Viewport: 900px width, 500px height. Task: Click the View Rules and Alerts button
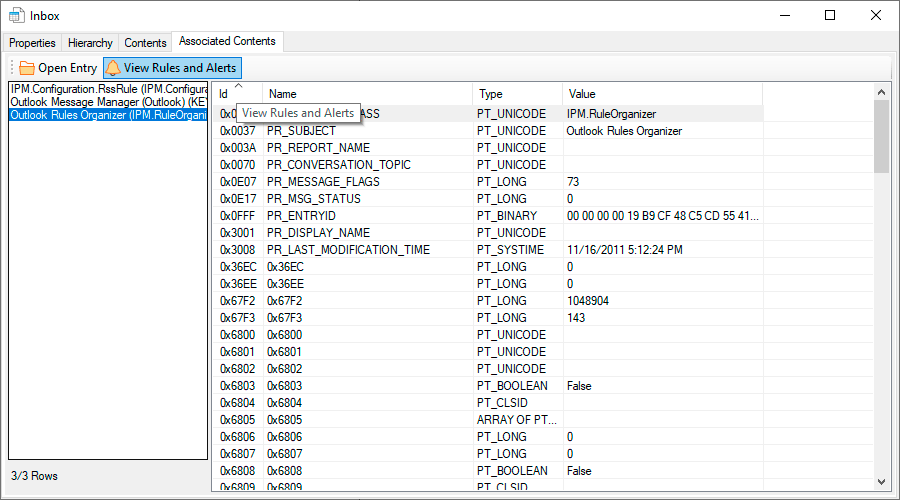click(x=172, y=68)
